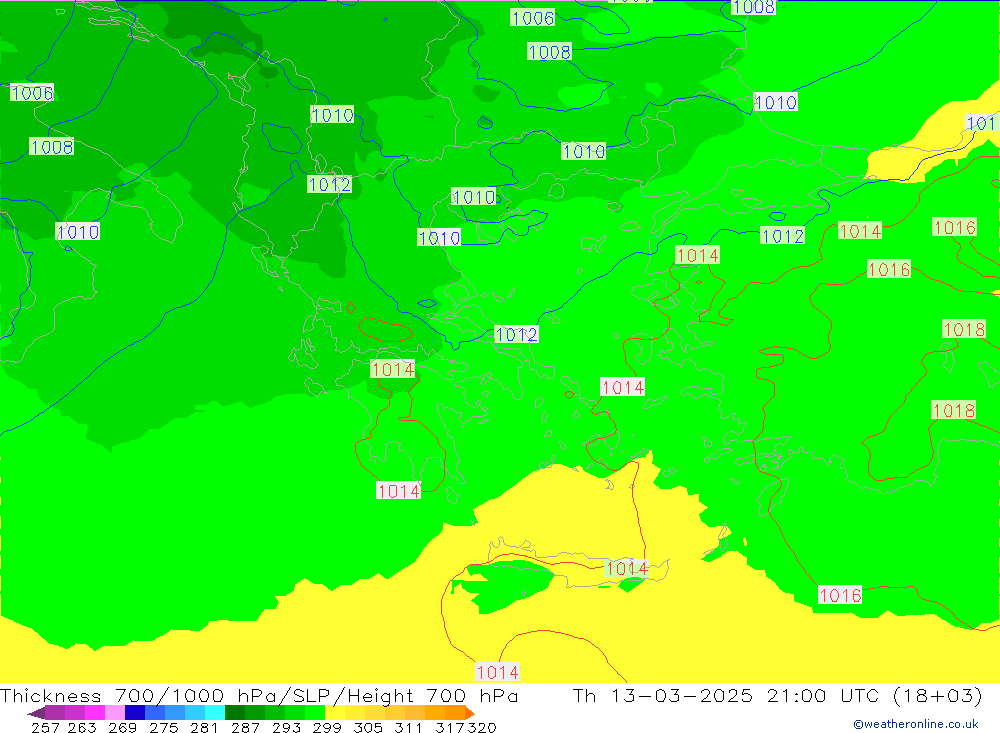Click the legend value 293
Viewport: 1000px width, 733px height.
point(286,727)
